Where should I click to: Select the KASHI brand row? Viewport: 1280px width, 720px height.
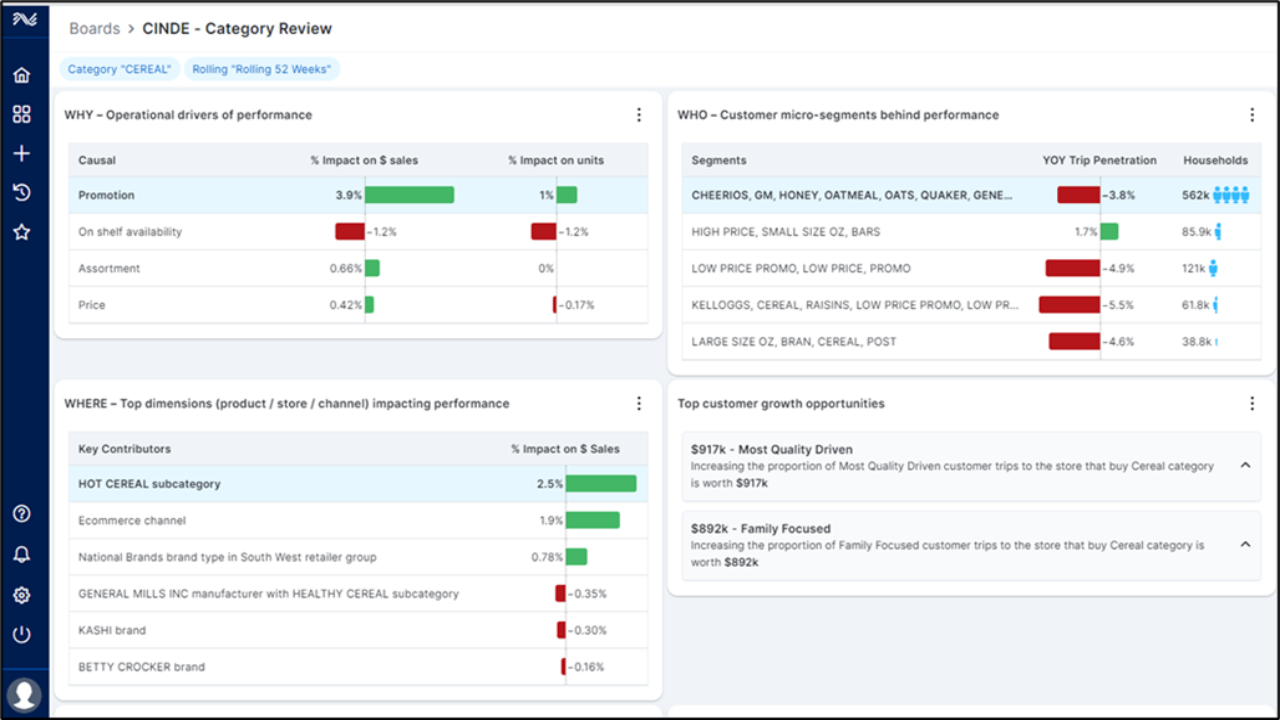point(358,630)
